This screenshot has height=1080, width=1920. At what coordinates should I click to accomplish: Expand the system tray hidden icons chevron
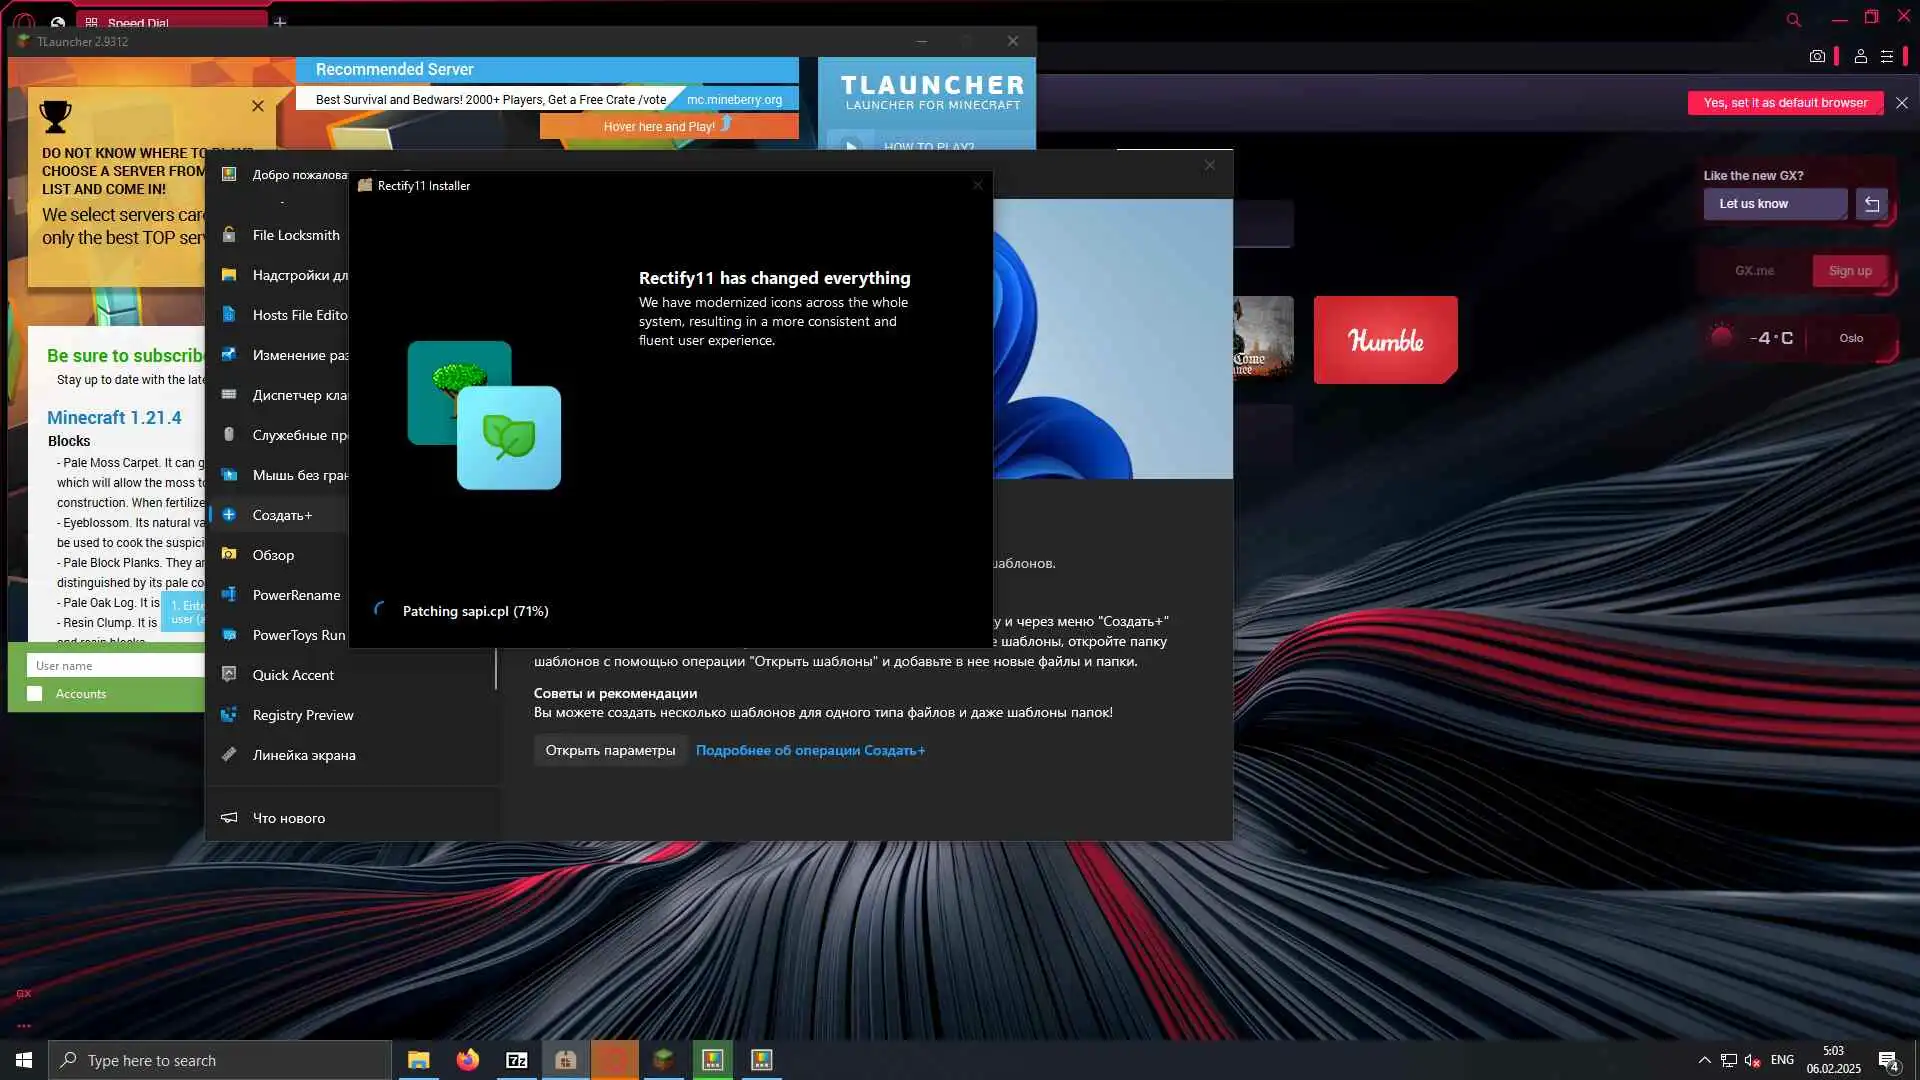coord(1704,1060)
